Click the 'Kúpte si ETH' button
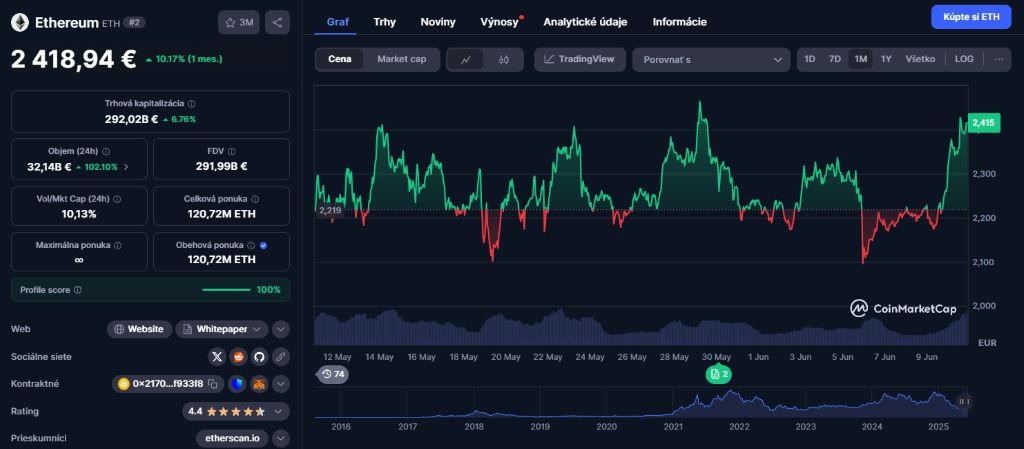The image size is (1024, 449). point(970,17)
